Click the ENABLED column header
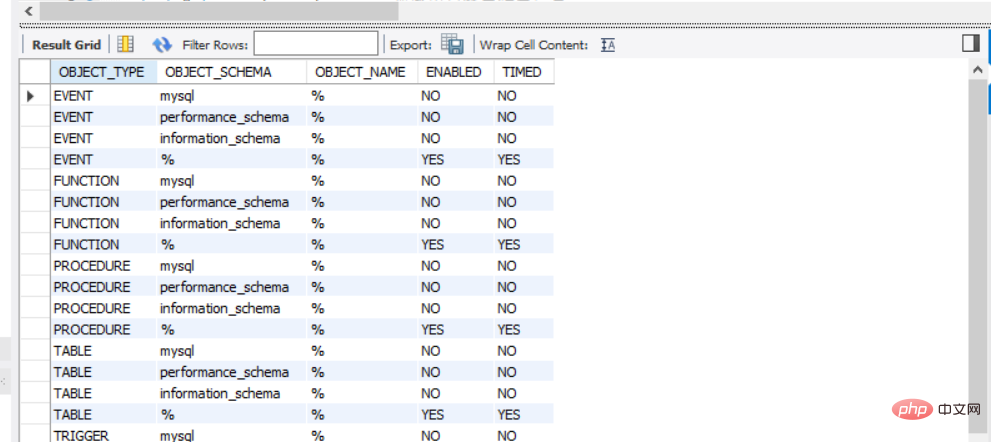 pos(455,72)
